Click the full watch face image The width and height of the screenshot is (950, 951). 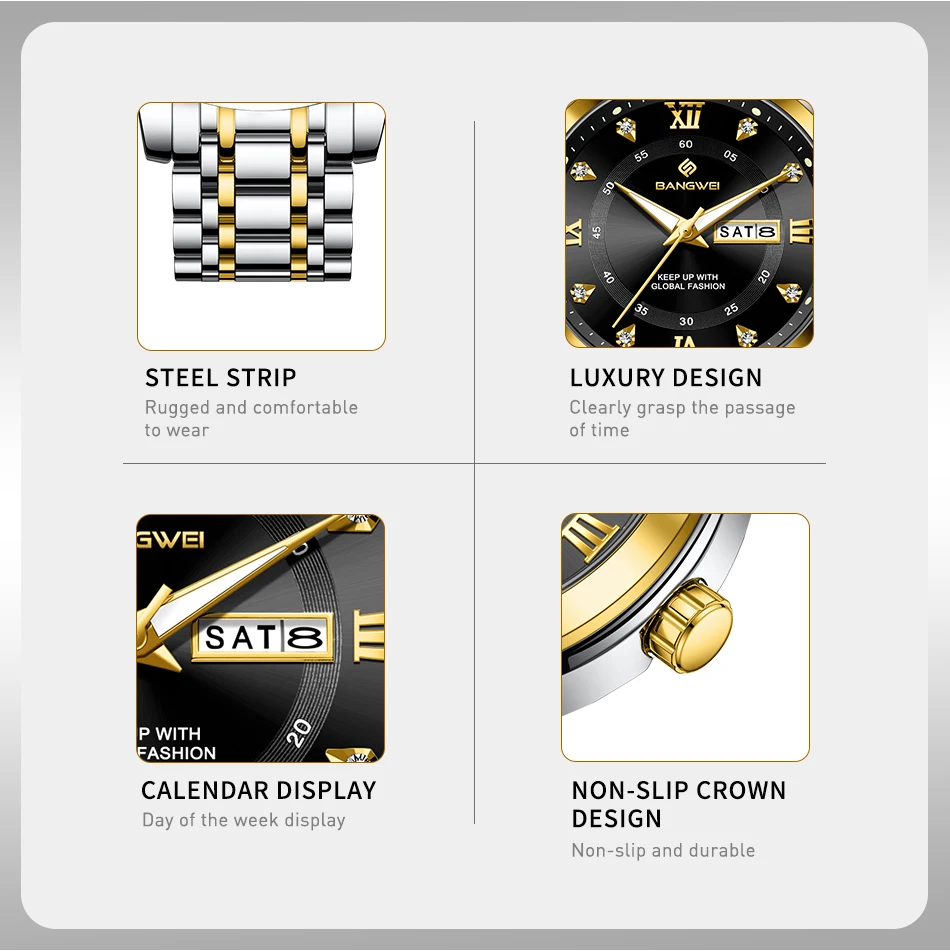click(689, 223)
